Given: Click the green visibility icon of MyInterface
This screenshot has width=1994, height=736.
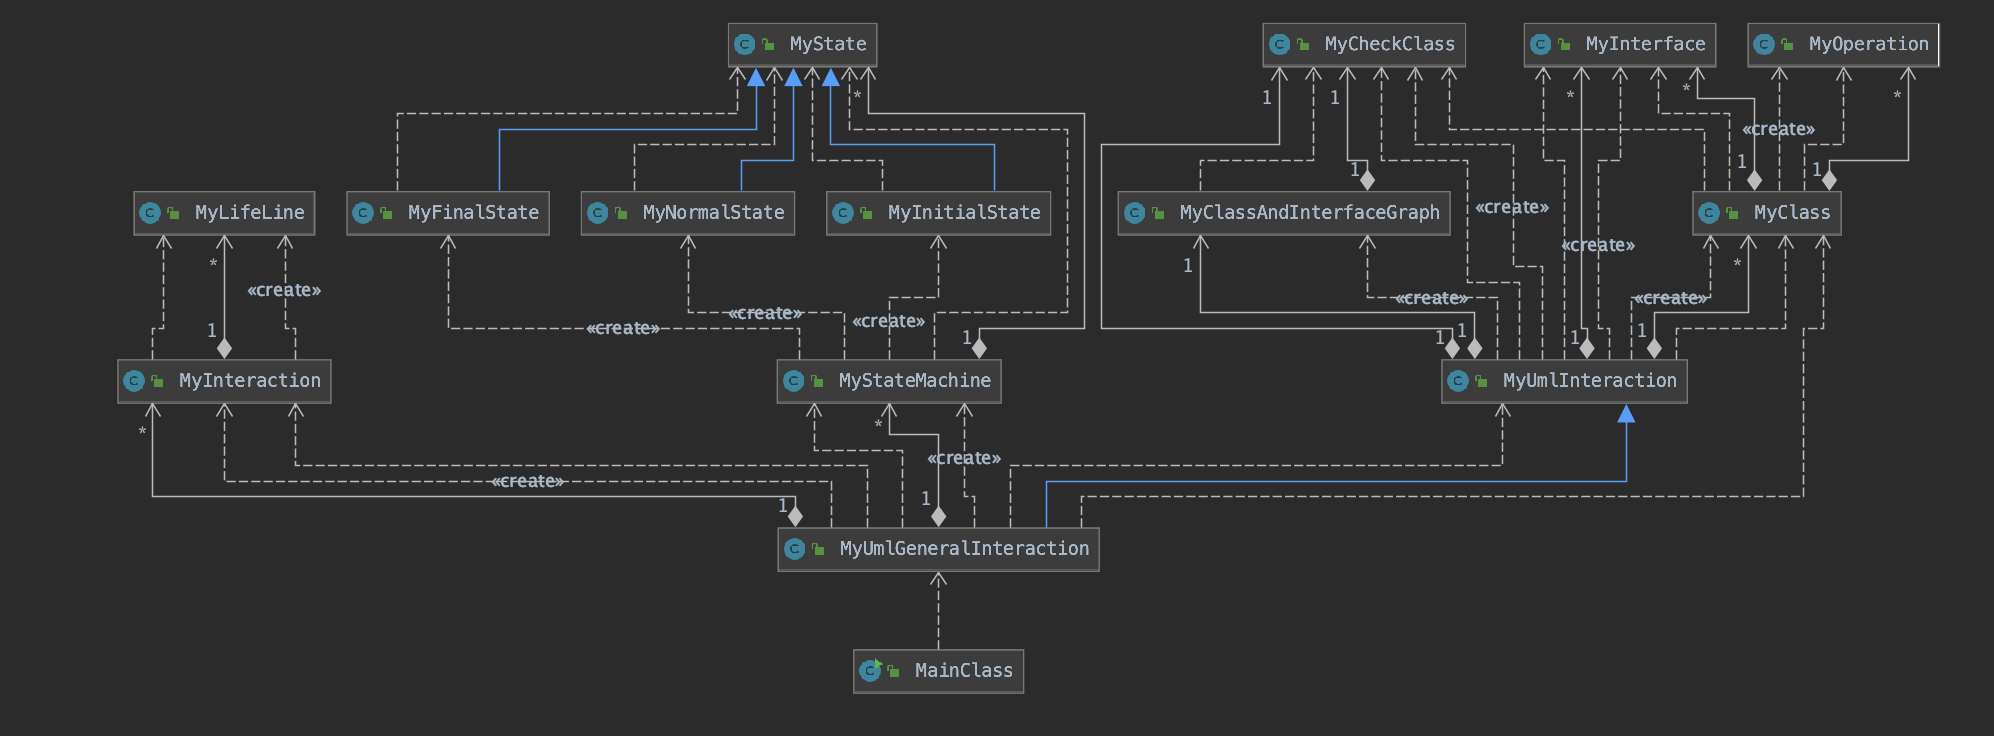Looking at the screenshot, I should [x=1564, y=44].
